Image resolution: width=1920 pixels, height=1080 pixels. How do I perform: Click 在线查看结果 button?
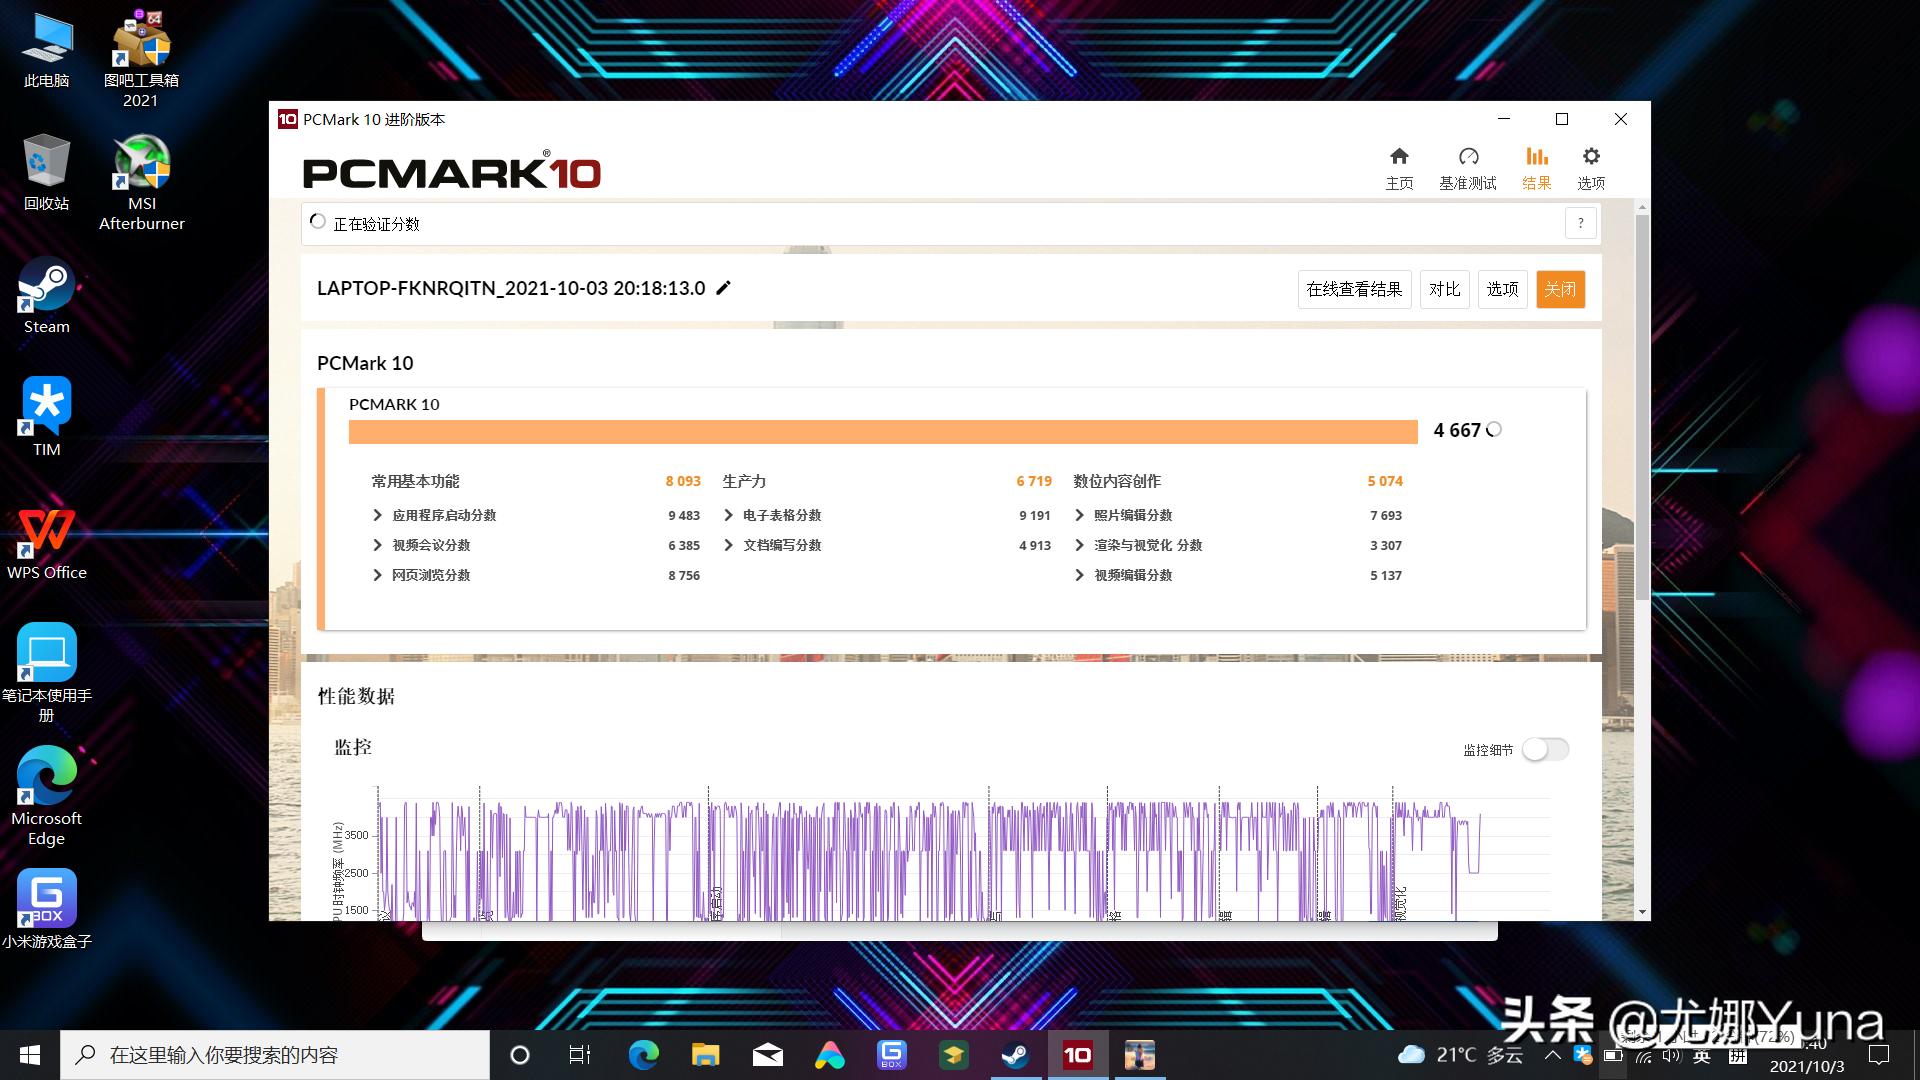[x=1354, y=289]
